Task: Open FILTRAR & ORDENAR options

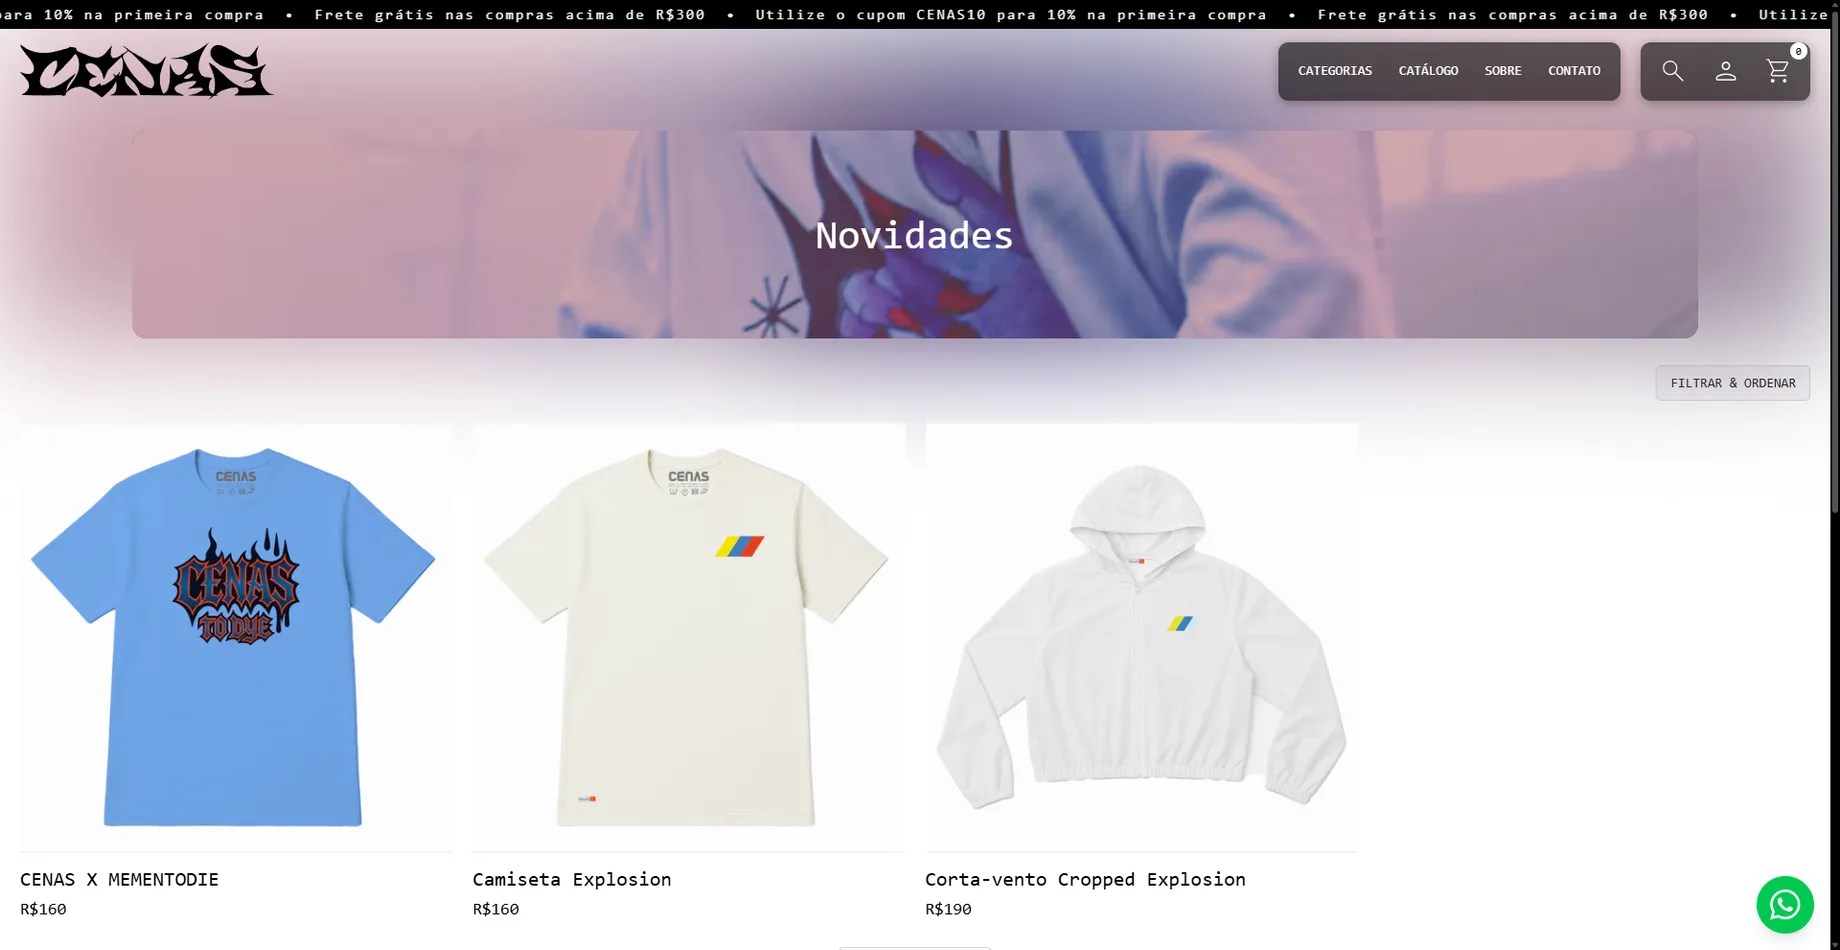Action: coord(1732,383)
